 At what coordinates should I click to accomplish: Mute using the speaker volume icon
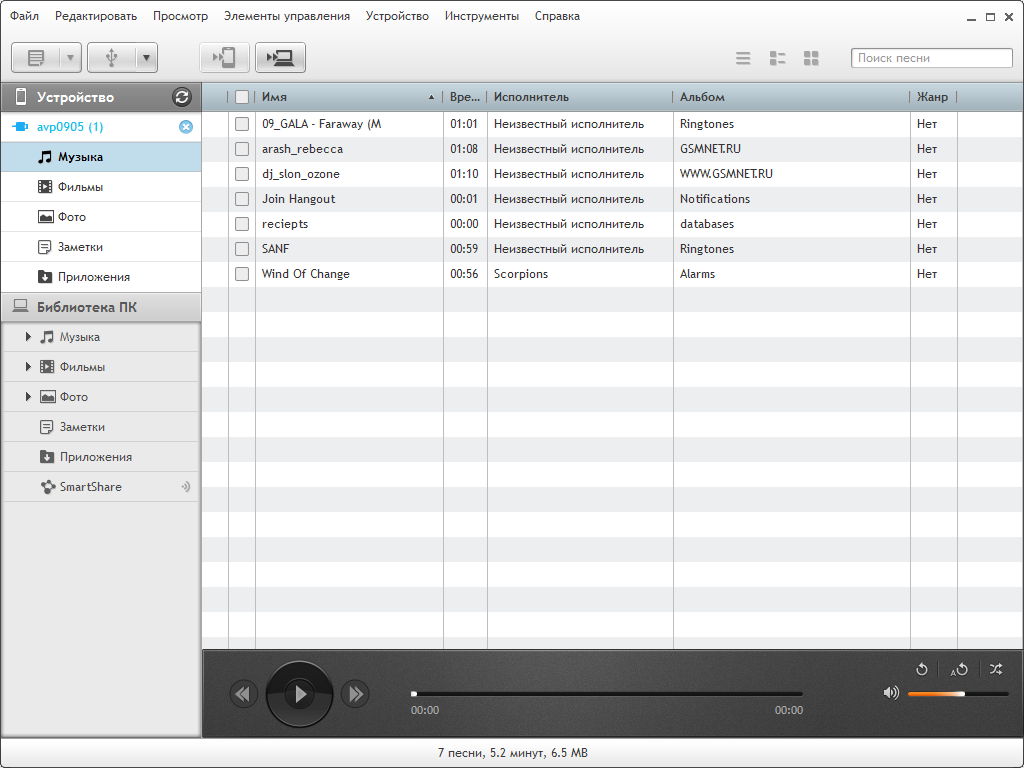tap(891, 692)
